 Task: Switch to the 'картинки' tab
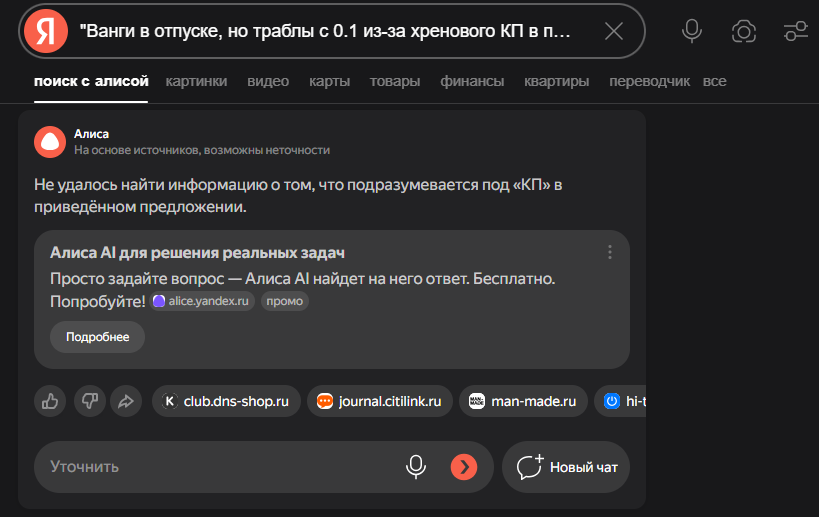coord(196,81)
